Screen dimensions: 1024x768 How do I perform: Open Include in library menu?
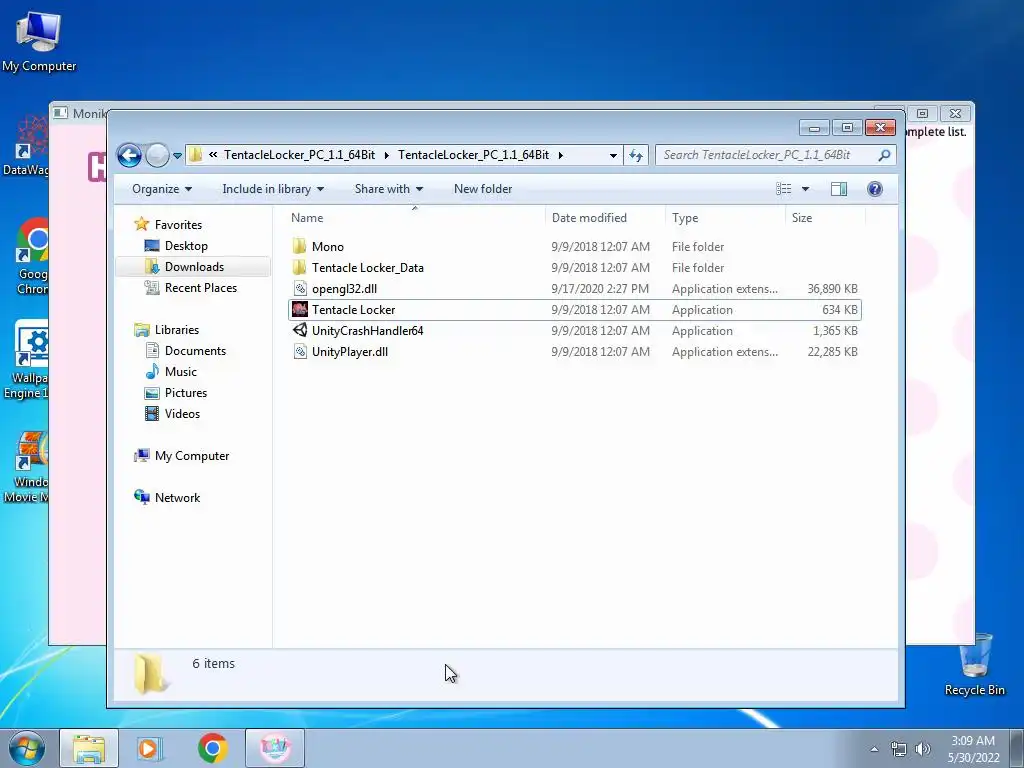[273, 189]
